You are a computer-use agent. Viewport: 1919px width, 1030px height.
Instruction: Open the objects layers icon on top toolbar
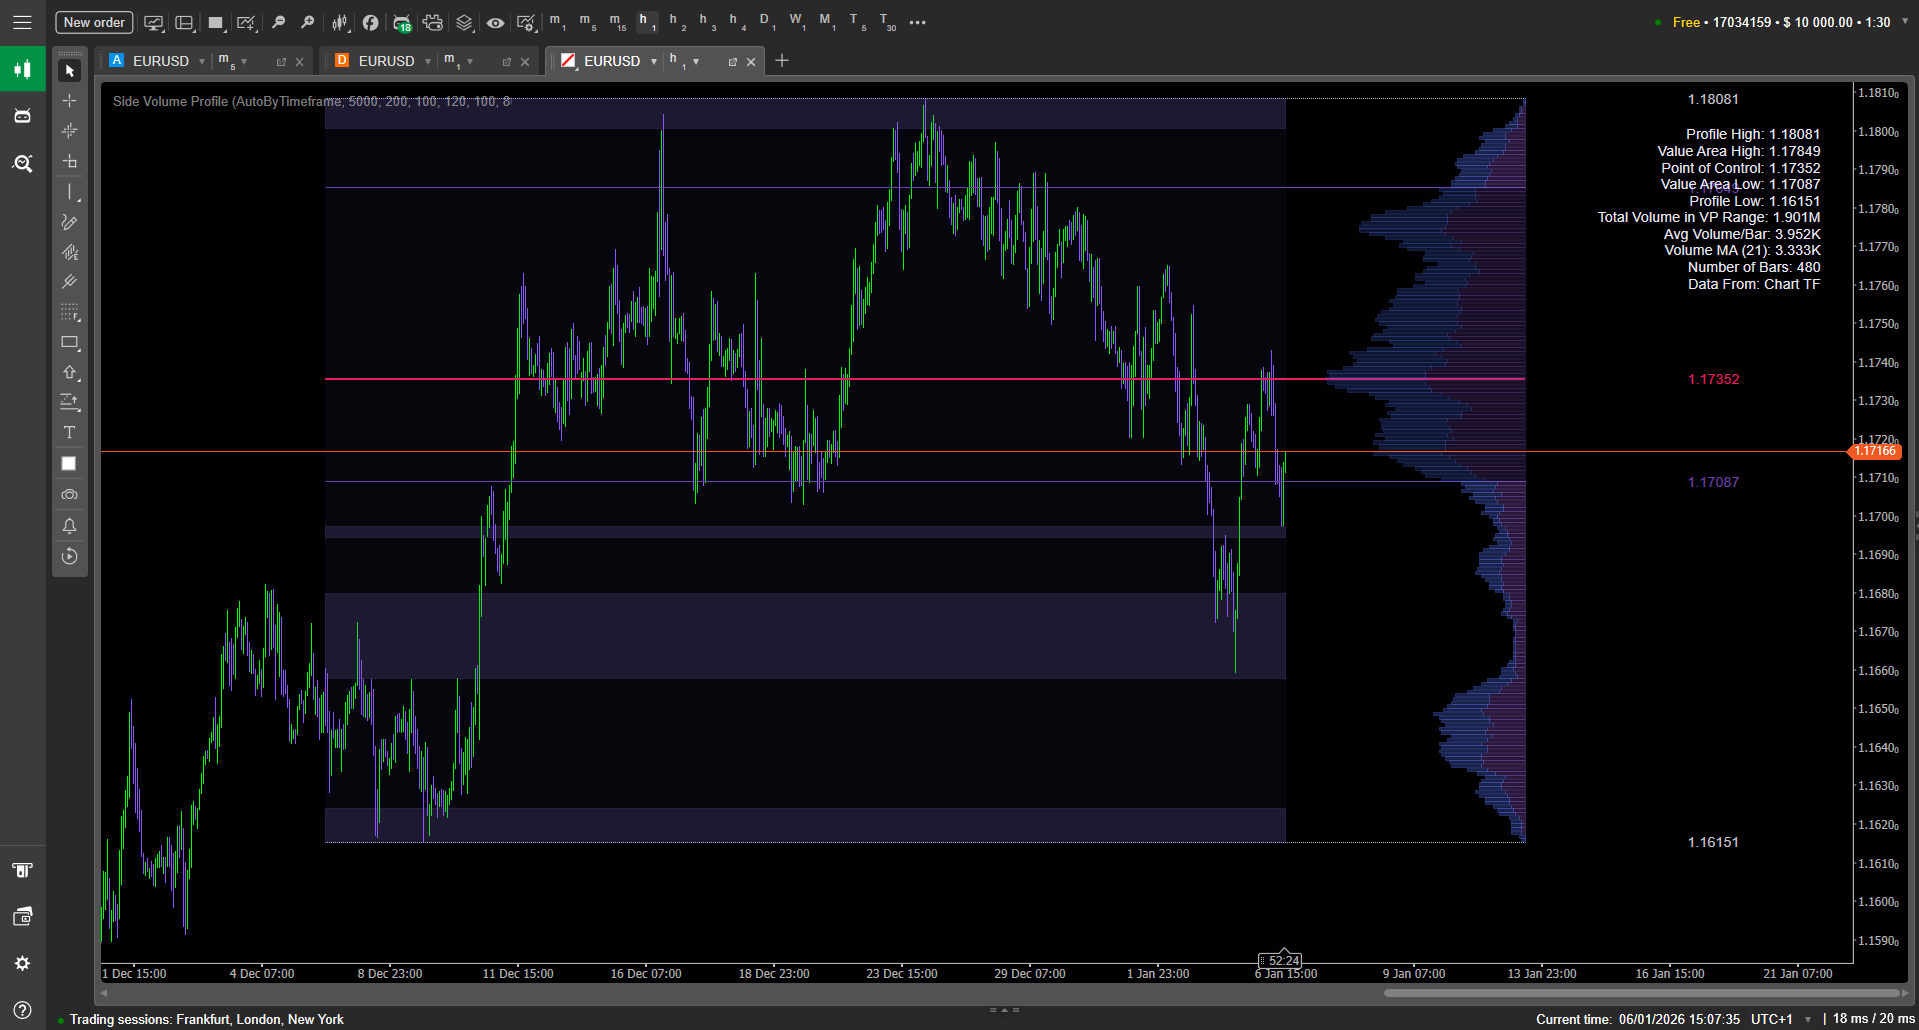(463, 22)
